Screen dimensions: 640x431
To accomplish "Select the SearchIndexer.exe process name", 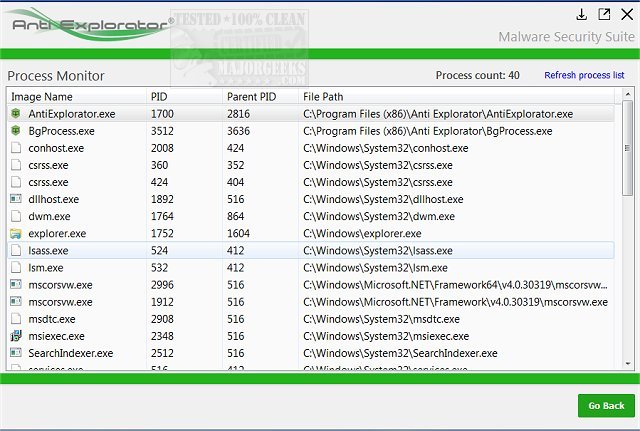I will [71, 353].
